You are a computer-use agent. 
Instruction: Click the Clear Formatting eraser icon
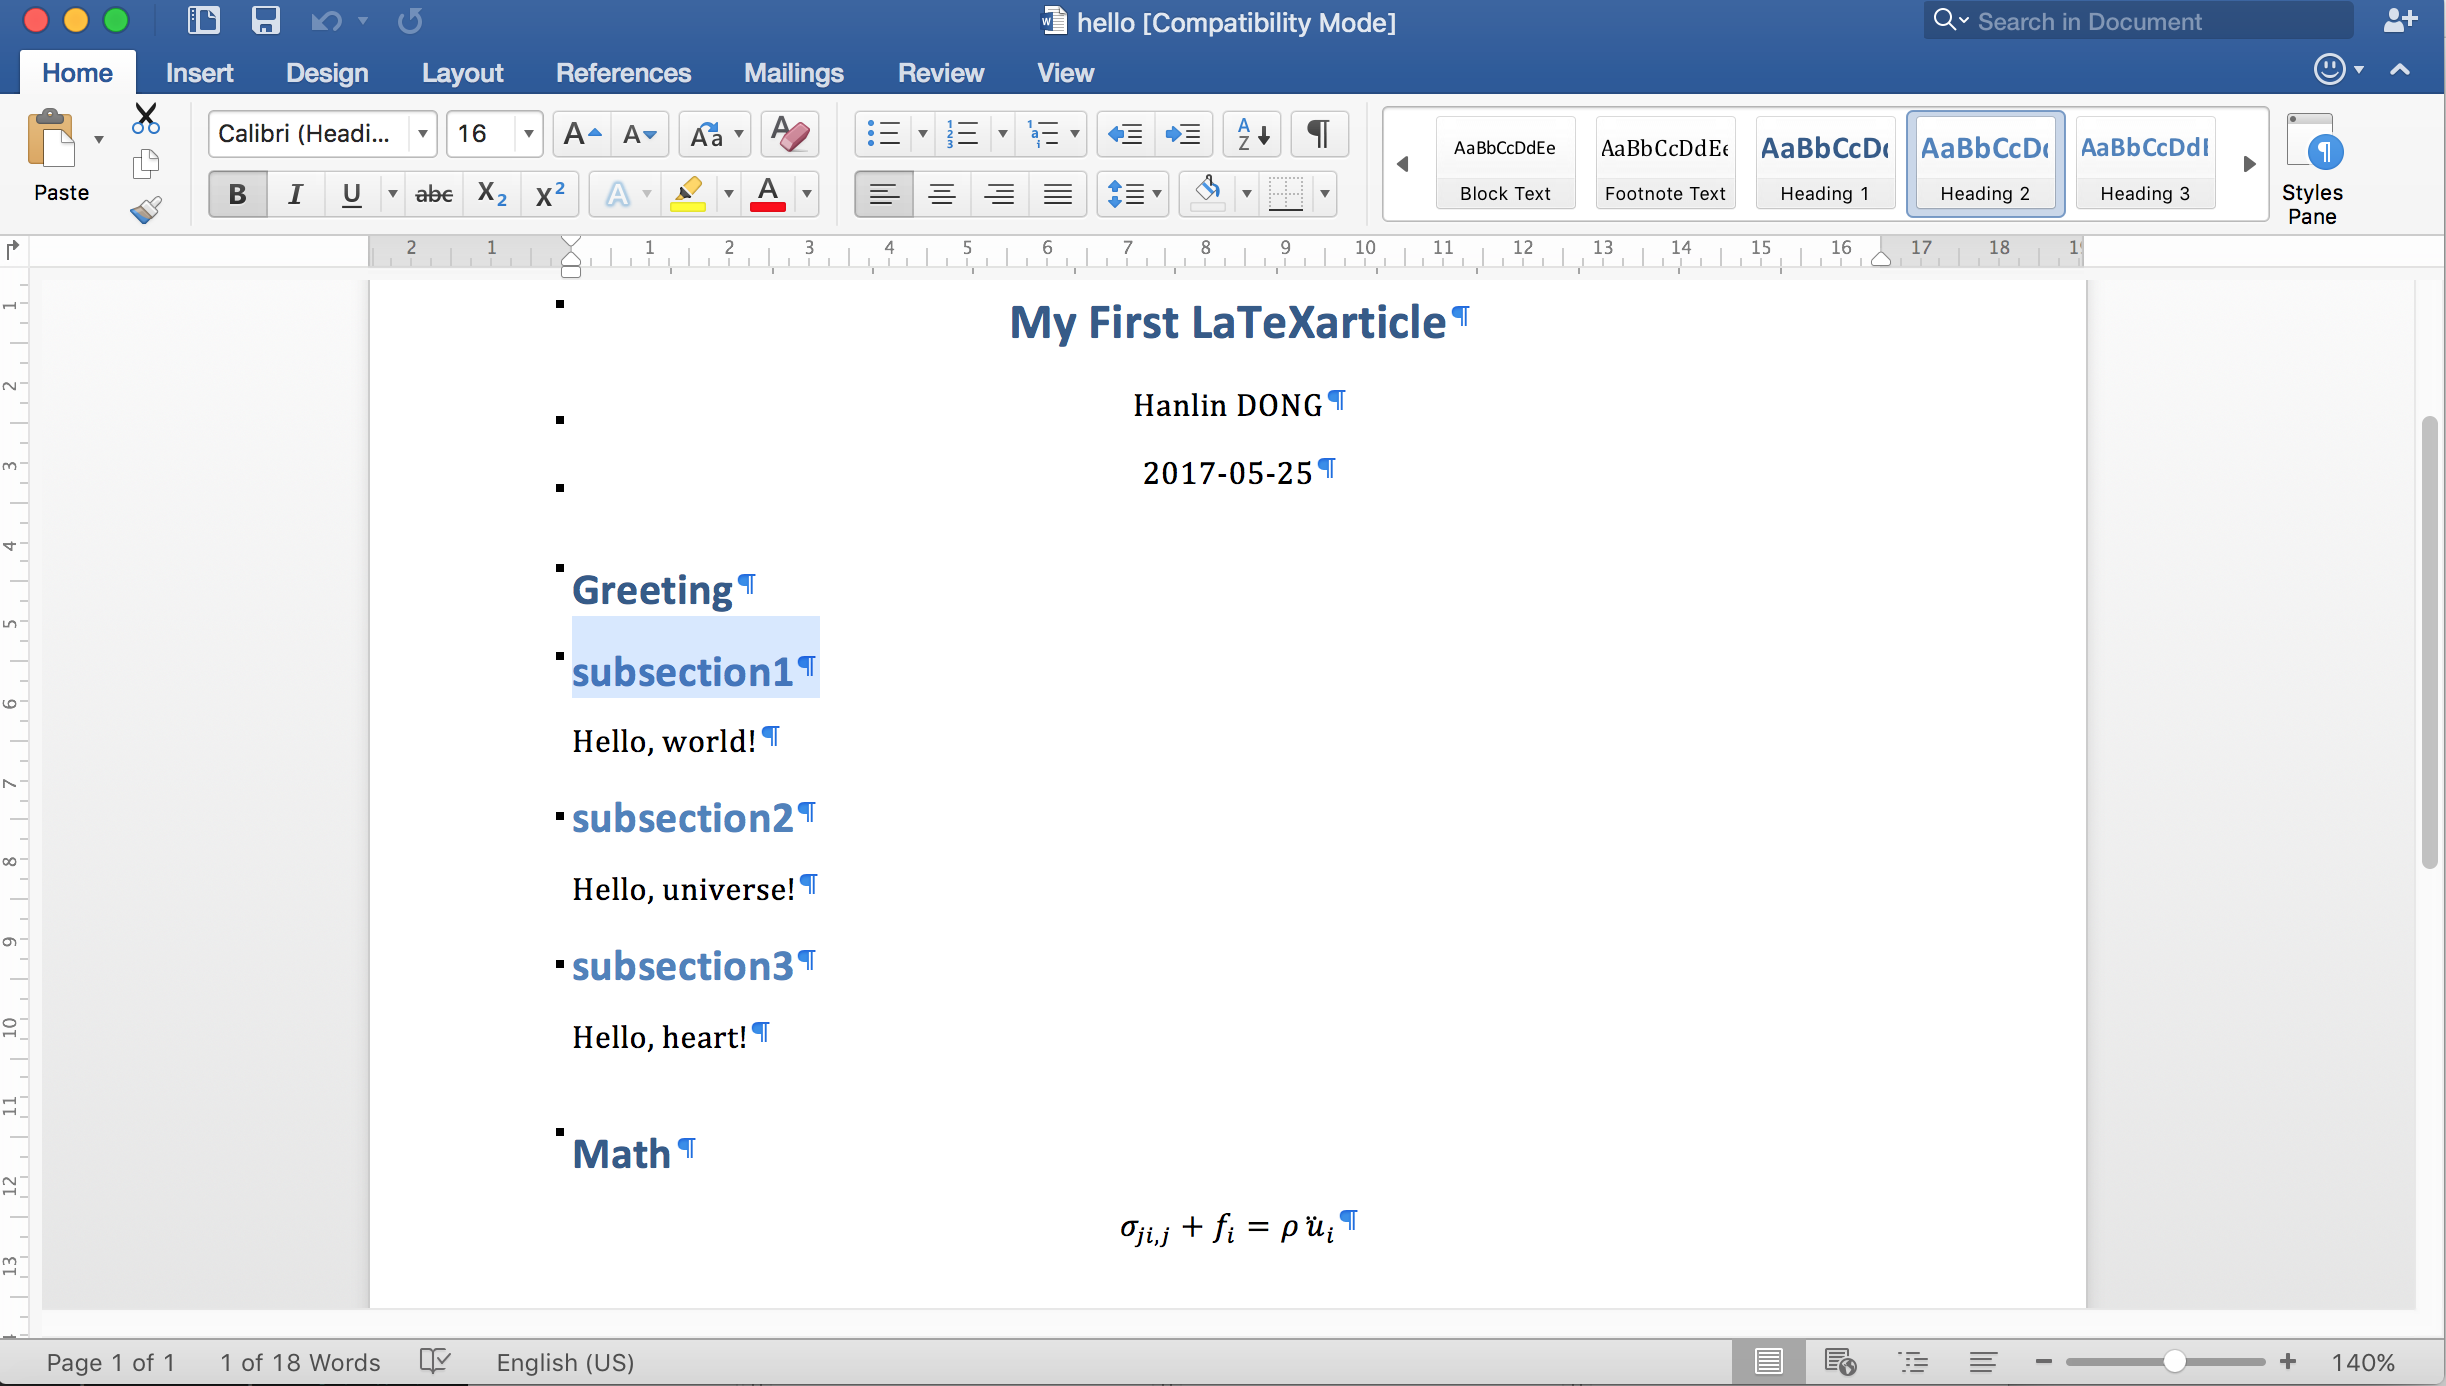[x=789, y=134]
